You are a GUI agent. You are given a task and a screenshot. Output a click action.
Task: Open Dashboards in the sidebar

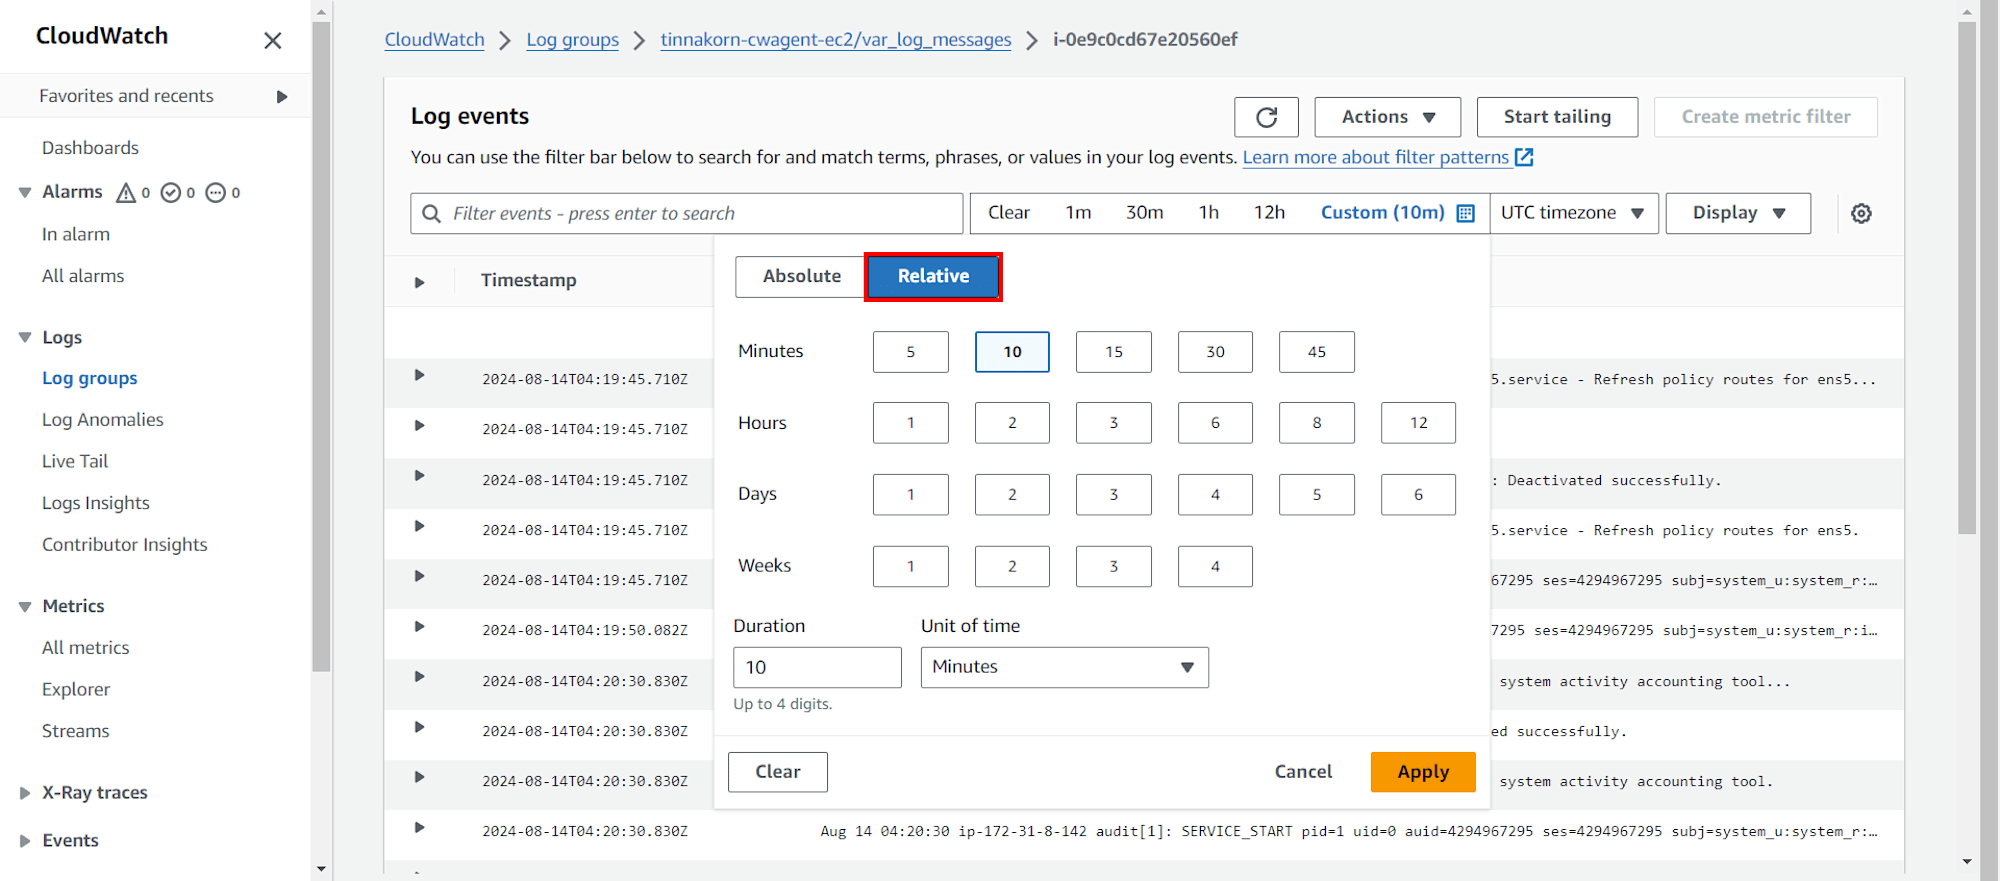pyautogui.click(x=90, y=148)
